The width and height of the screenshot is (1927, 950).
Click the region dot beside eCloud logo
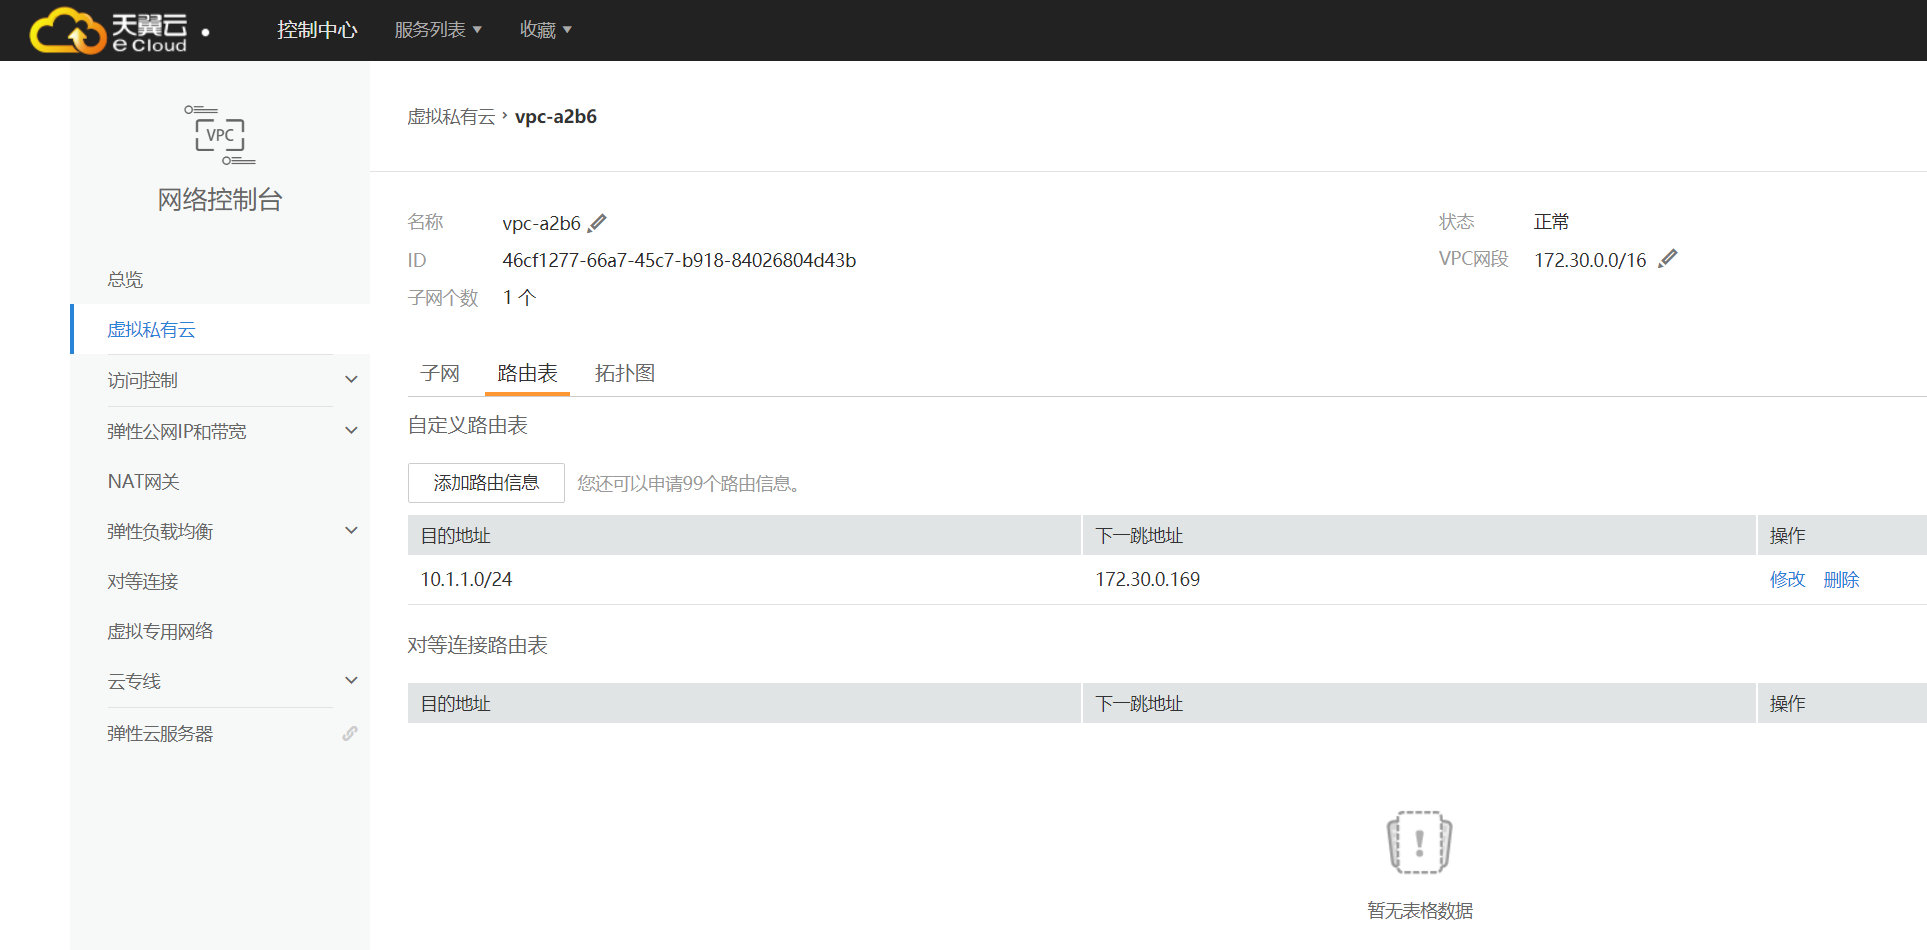[x=206, y=32]
